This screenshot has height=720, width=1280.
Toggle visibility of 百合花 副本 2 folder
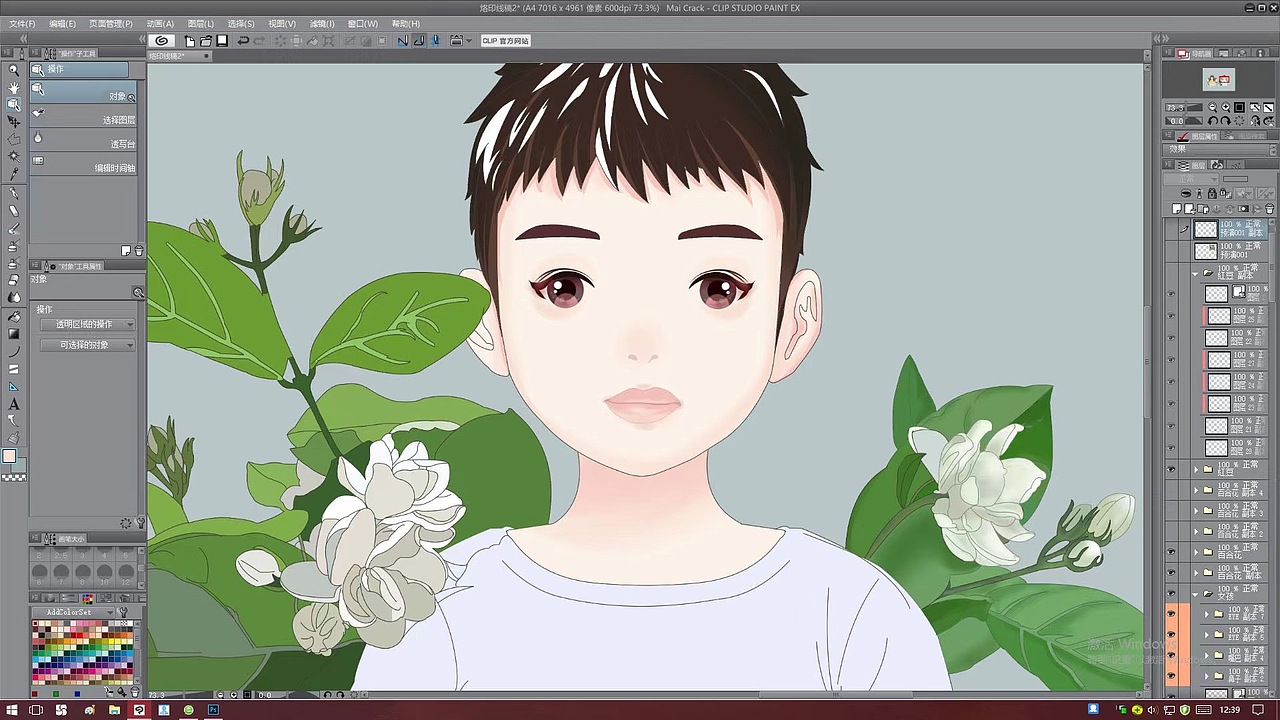pyautogui.click(x=1172, y=531)
